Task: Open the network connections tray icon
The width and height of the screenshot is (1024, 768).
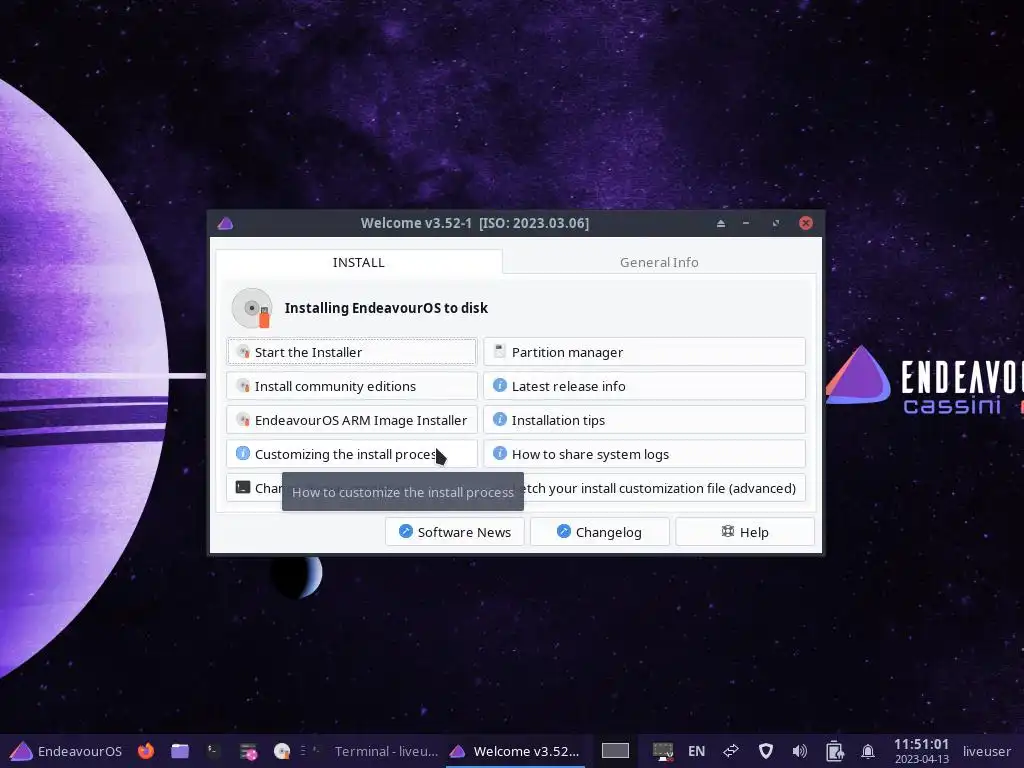Action: 731,751
